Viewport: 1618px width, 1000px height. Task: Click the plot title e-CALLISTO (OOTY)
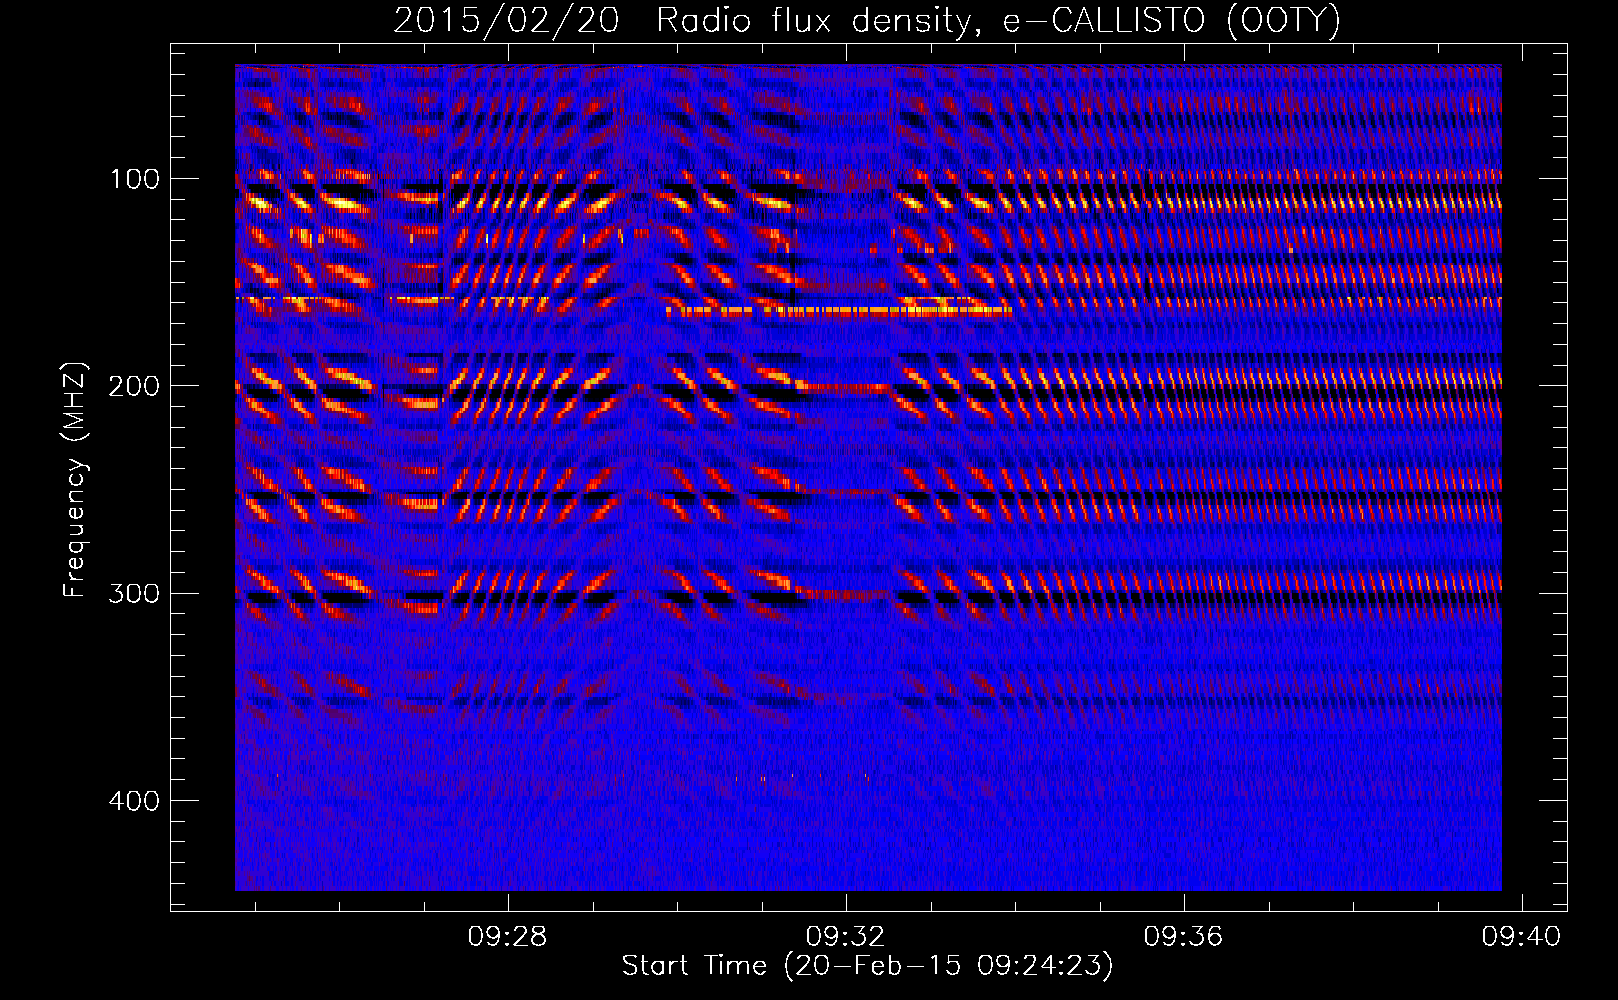click(867, 21)
